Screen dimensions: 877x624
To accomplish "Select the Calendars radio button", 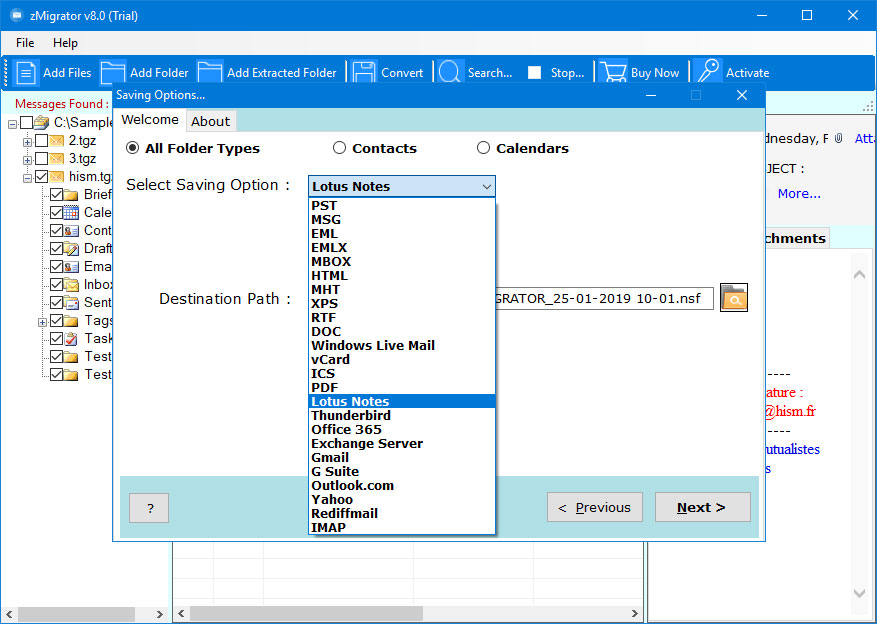I will (483, 148).
